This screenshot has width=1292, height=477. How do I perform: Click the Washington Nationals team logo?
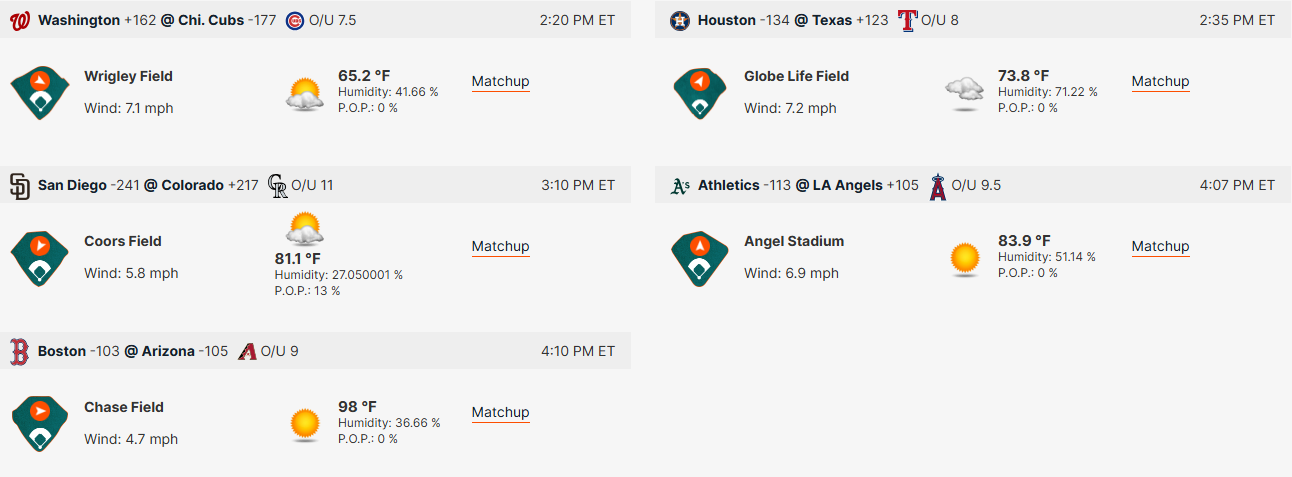pyautogui.click(x=19, y=20)
